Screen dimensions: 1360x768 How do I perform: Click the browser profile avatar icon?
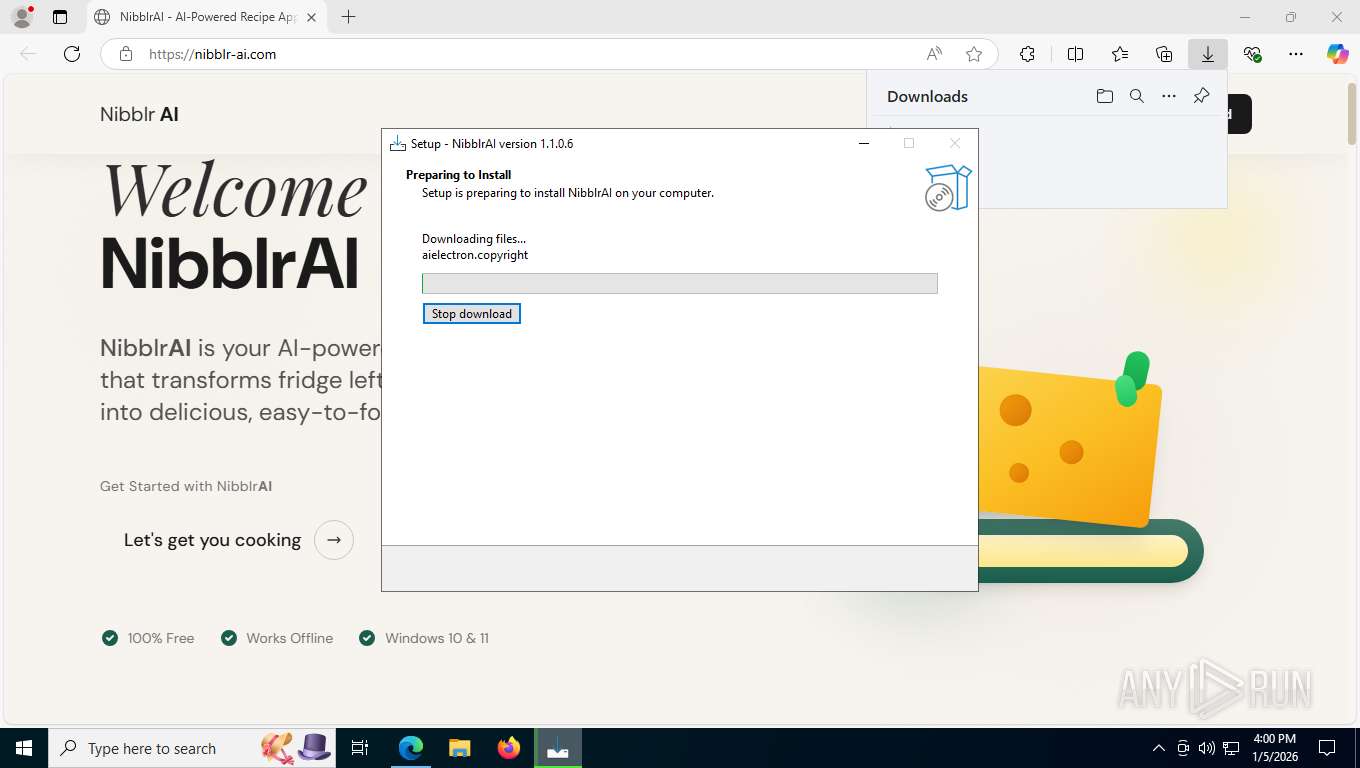coord(21,17)
